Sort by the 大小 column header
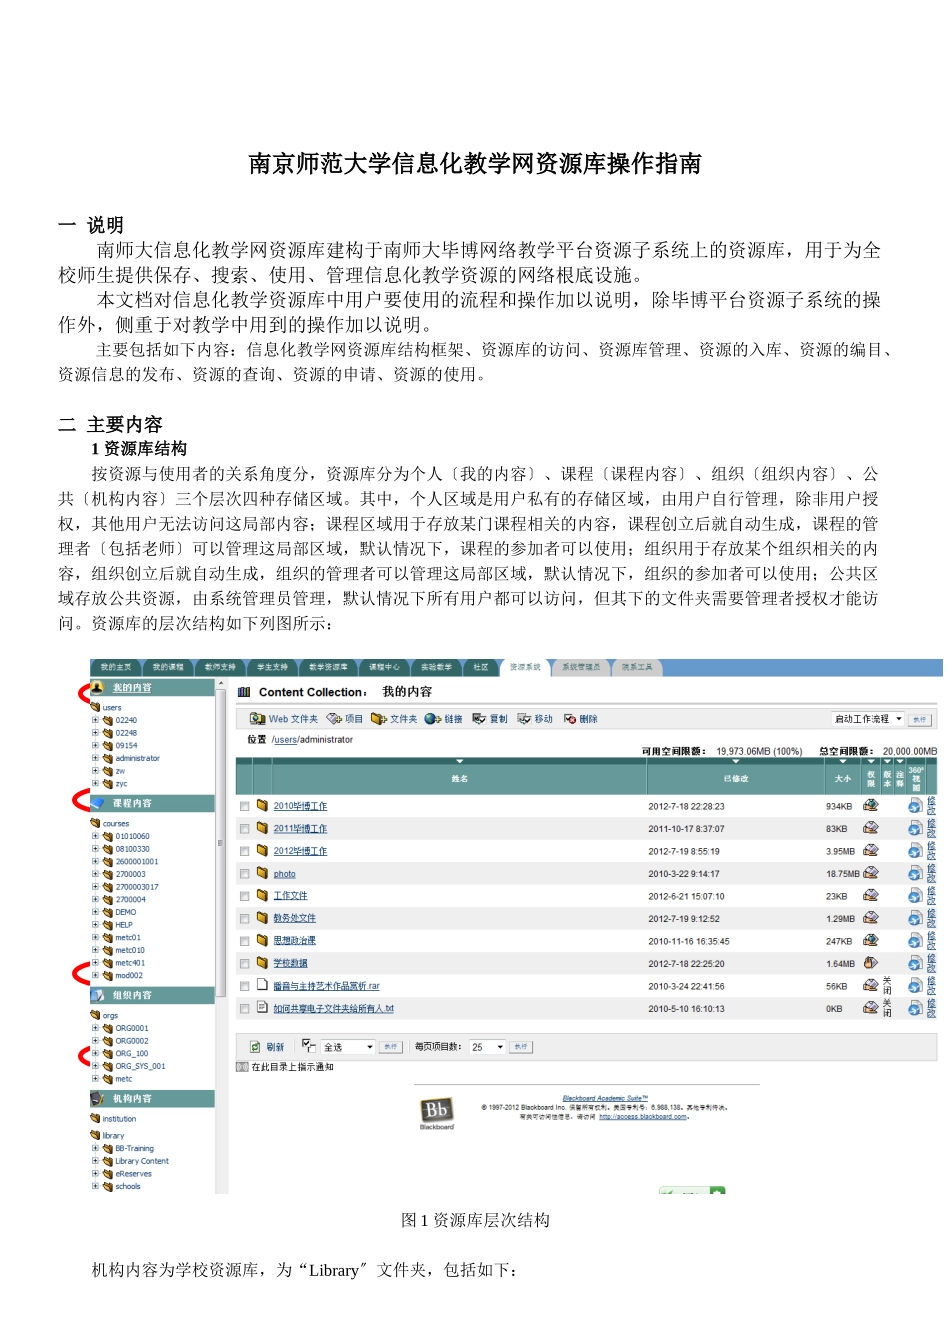The height and width of the screenshot is (1344, 950). pos(843,778)
